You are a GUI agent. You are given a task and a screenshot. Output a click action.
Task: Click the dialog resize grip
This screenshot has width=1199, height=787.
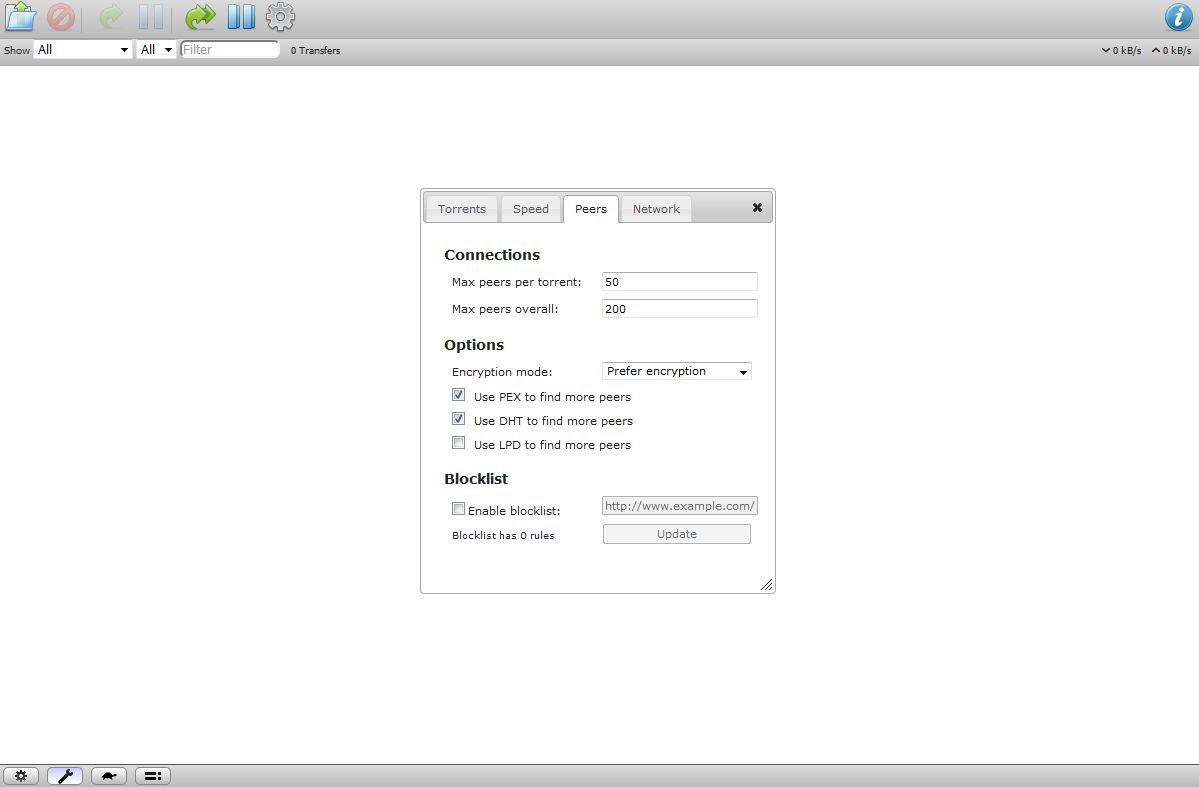[x=766, y=585]
